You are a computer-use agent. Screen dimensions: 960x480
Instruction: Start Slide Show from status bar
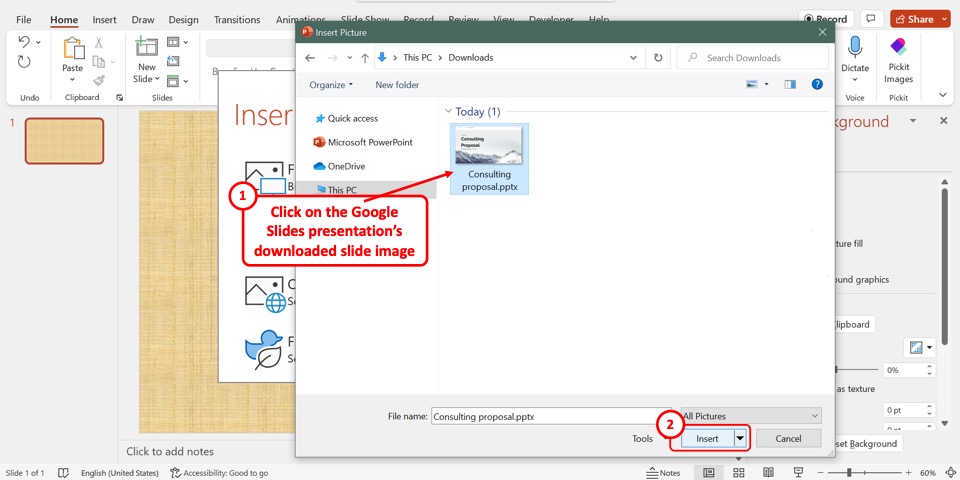point(798,473)
